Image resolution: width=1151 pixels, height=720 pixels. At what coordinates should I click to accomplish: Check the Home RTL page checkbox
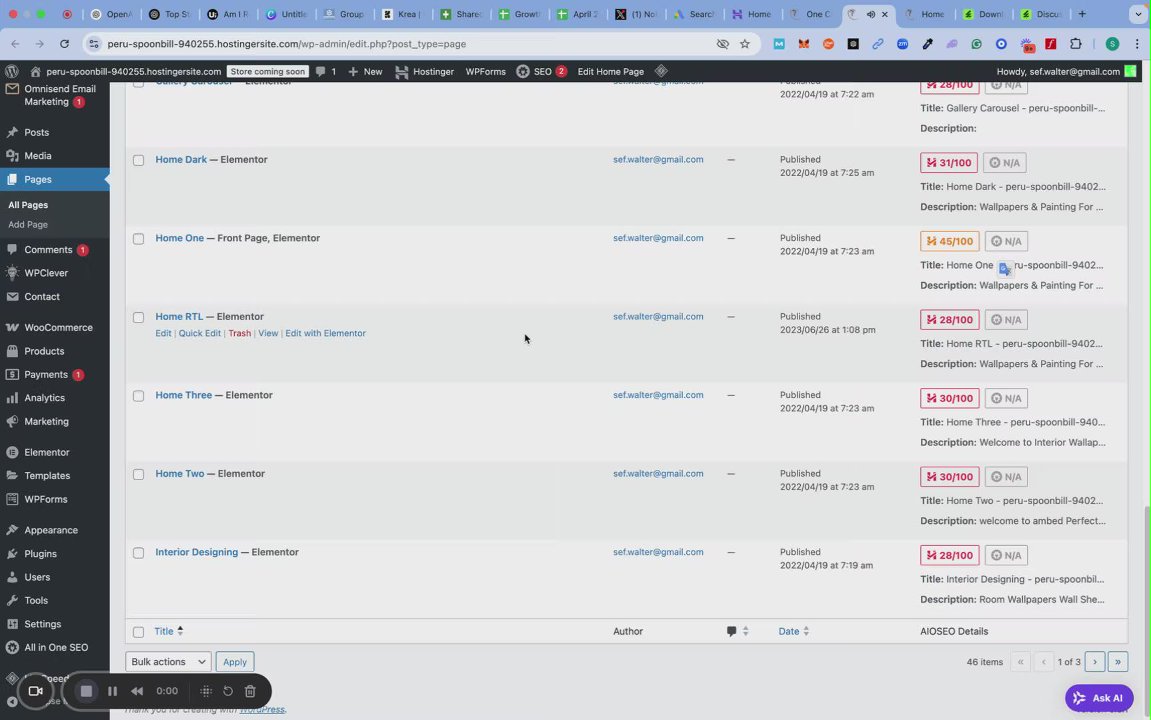(138, 317)
